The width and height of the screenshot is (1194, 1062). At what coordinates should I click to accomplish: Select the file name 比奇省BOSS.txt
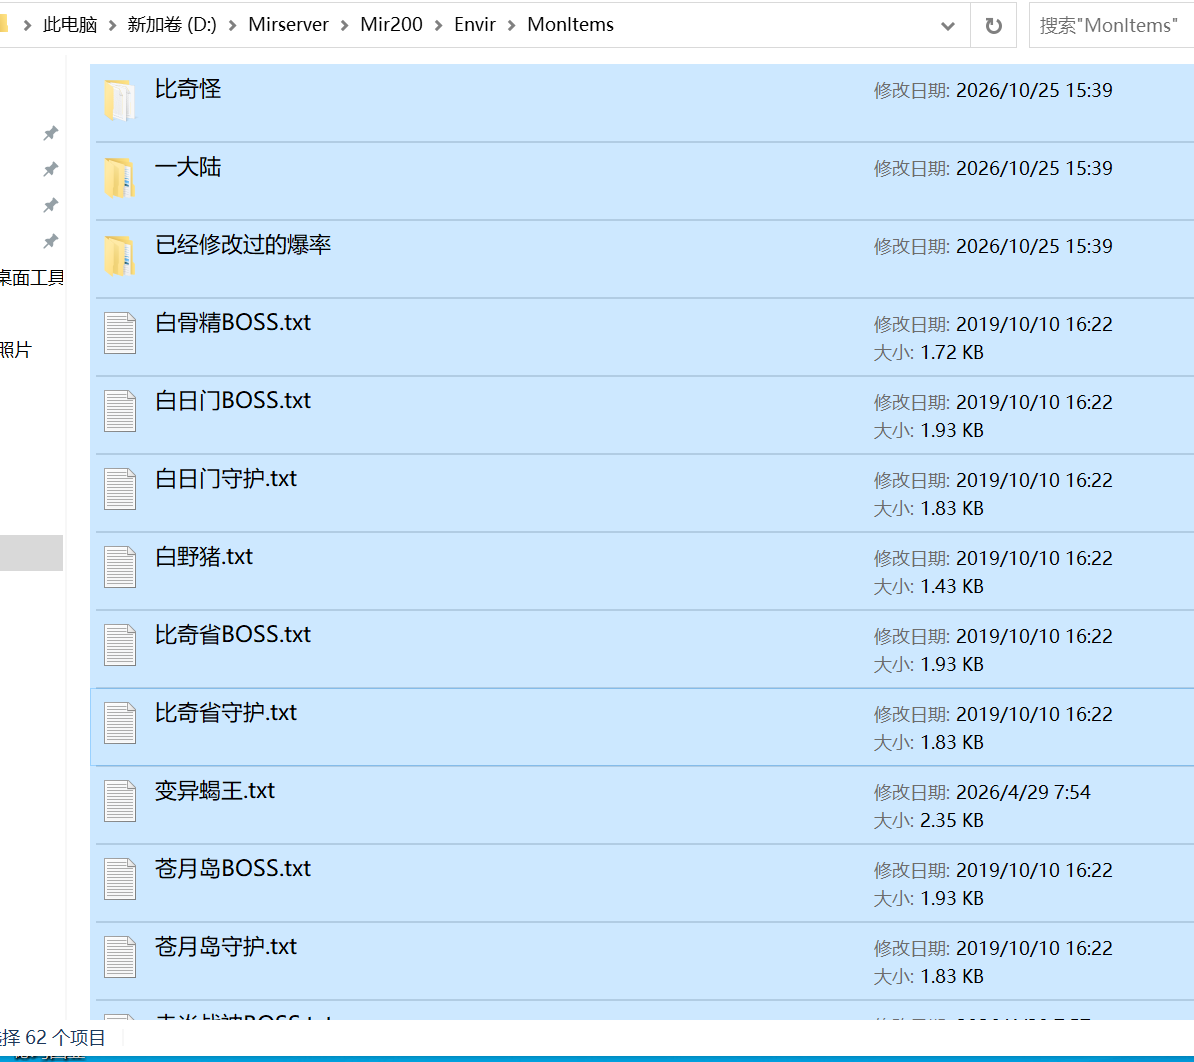(233, 635)
